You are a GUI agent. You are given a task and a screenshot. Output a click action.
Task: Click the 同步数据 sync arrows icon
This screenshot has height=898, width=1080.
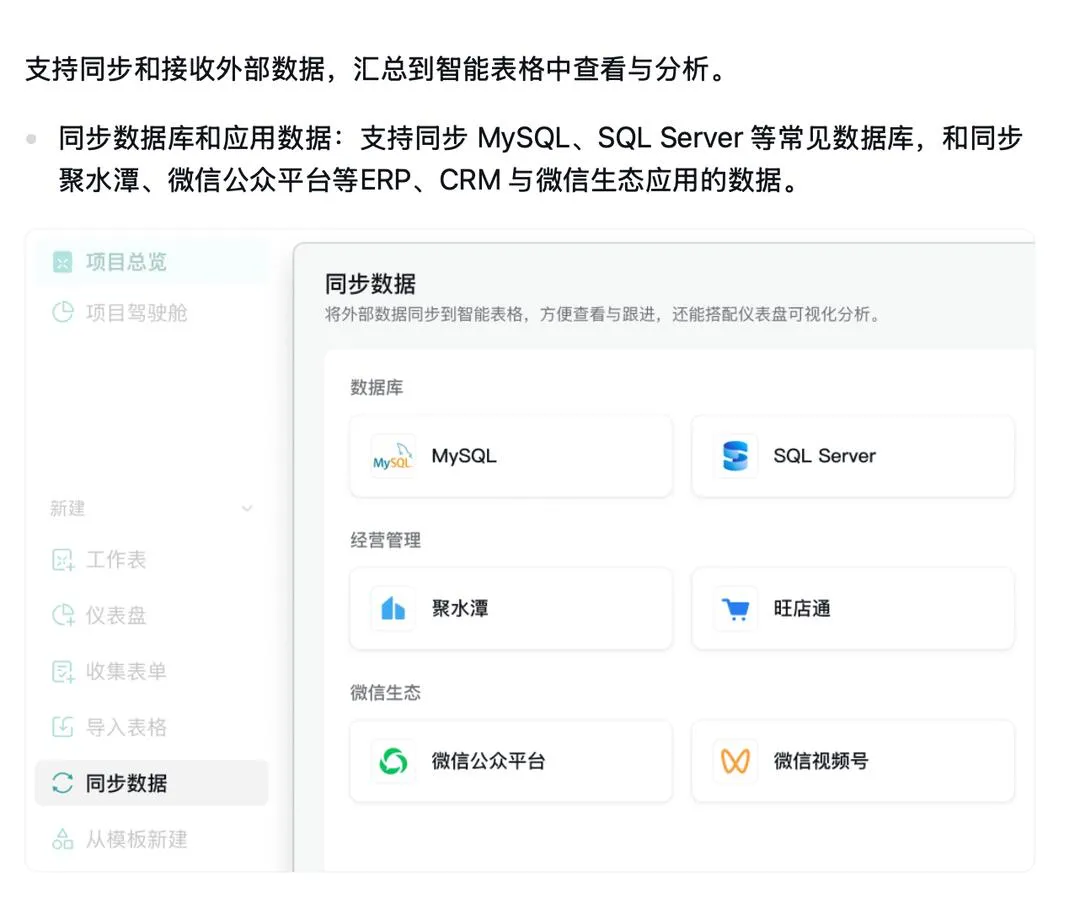[63, 783]
